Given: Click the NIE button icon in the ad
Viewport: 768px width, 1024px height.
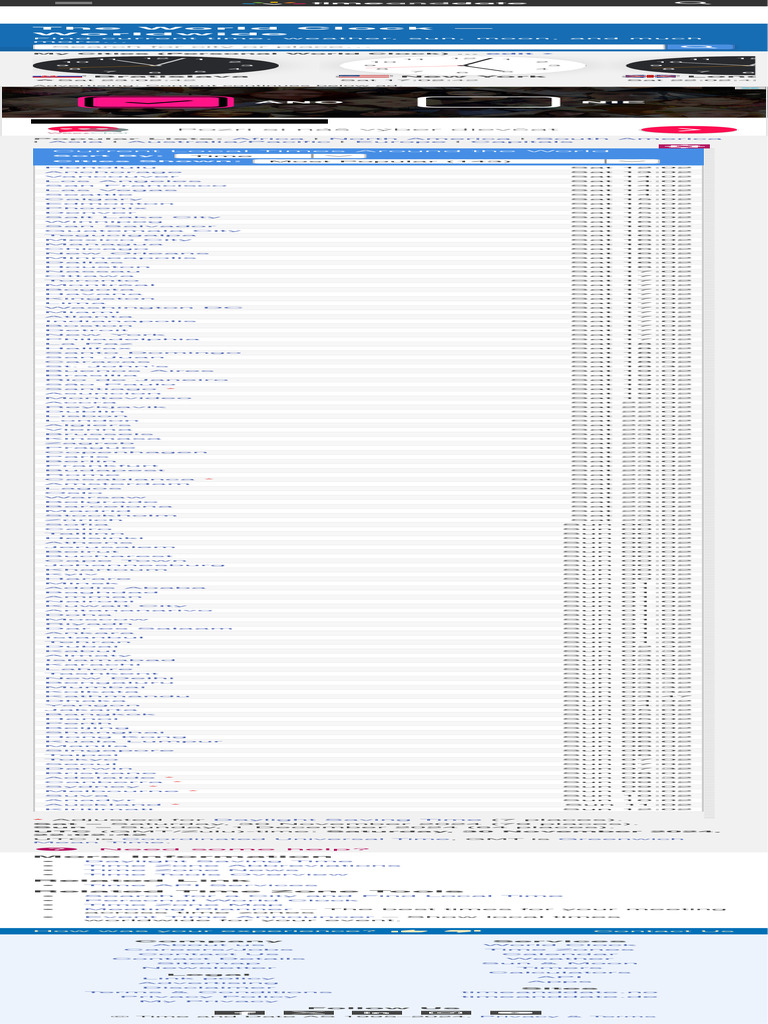Looking at the screenshot, I should 488,102.
